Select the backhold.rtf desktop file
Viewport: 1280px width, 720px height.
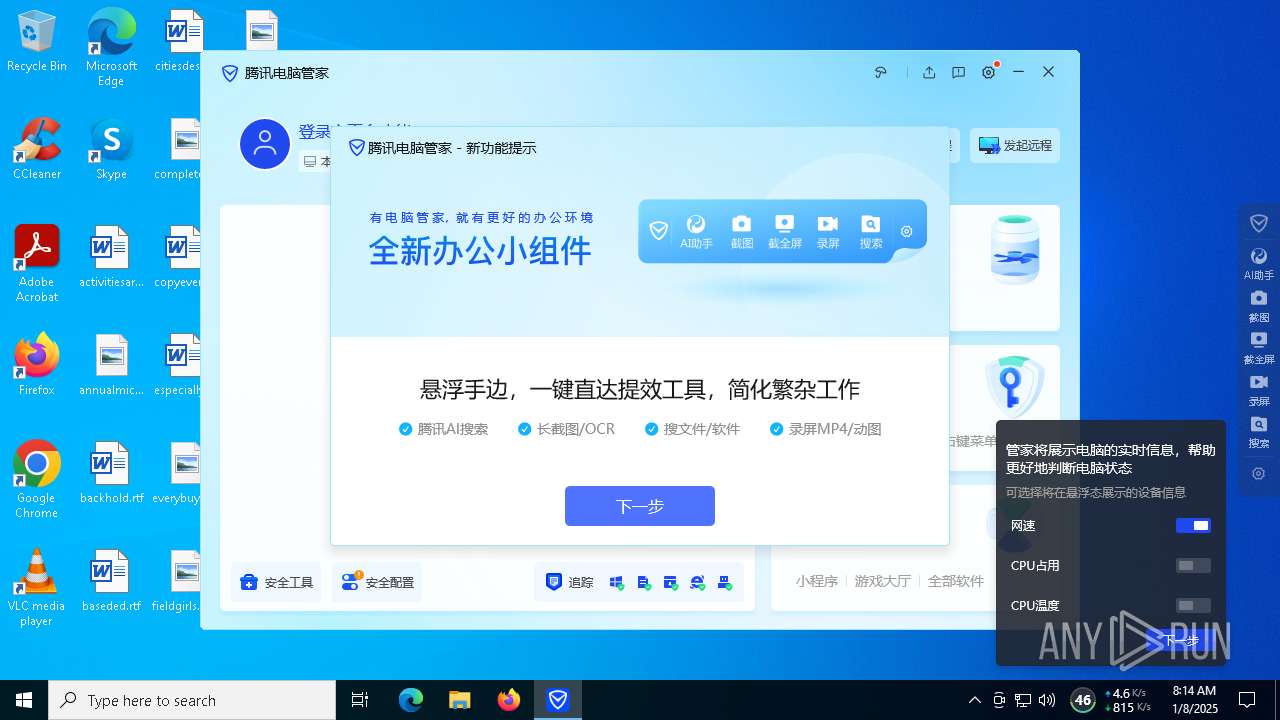pos(111,472)
